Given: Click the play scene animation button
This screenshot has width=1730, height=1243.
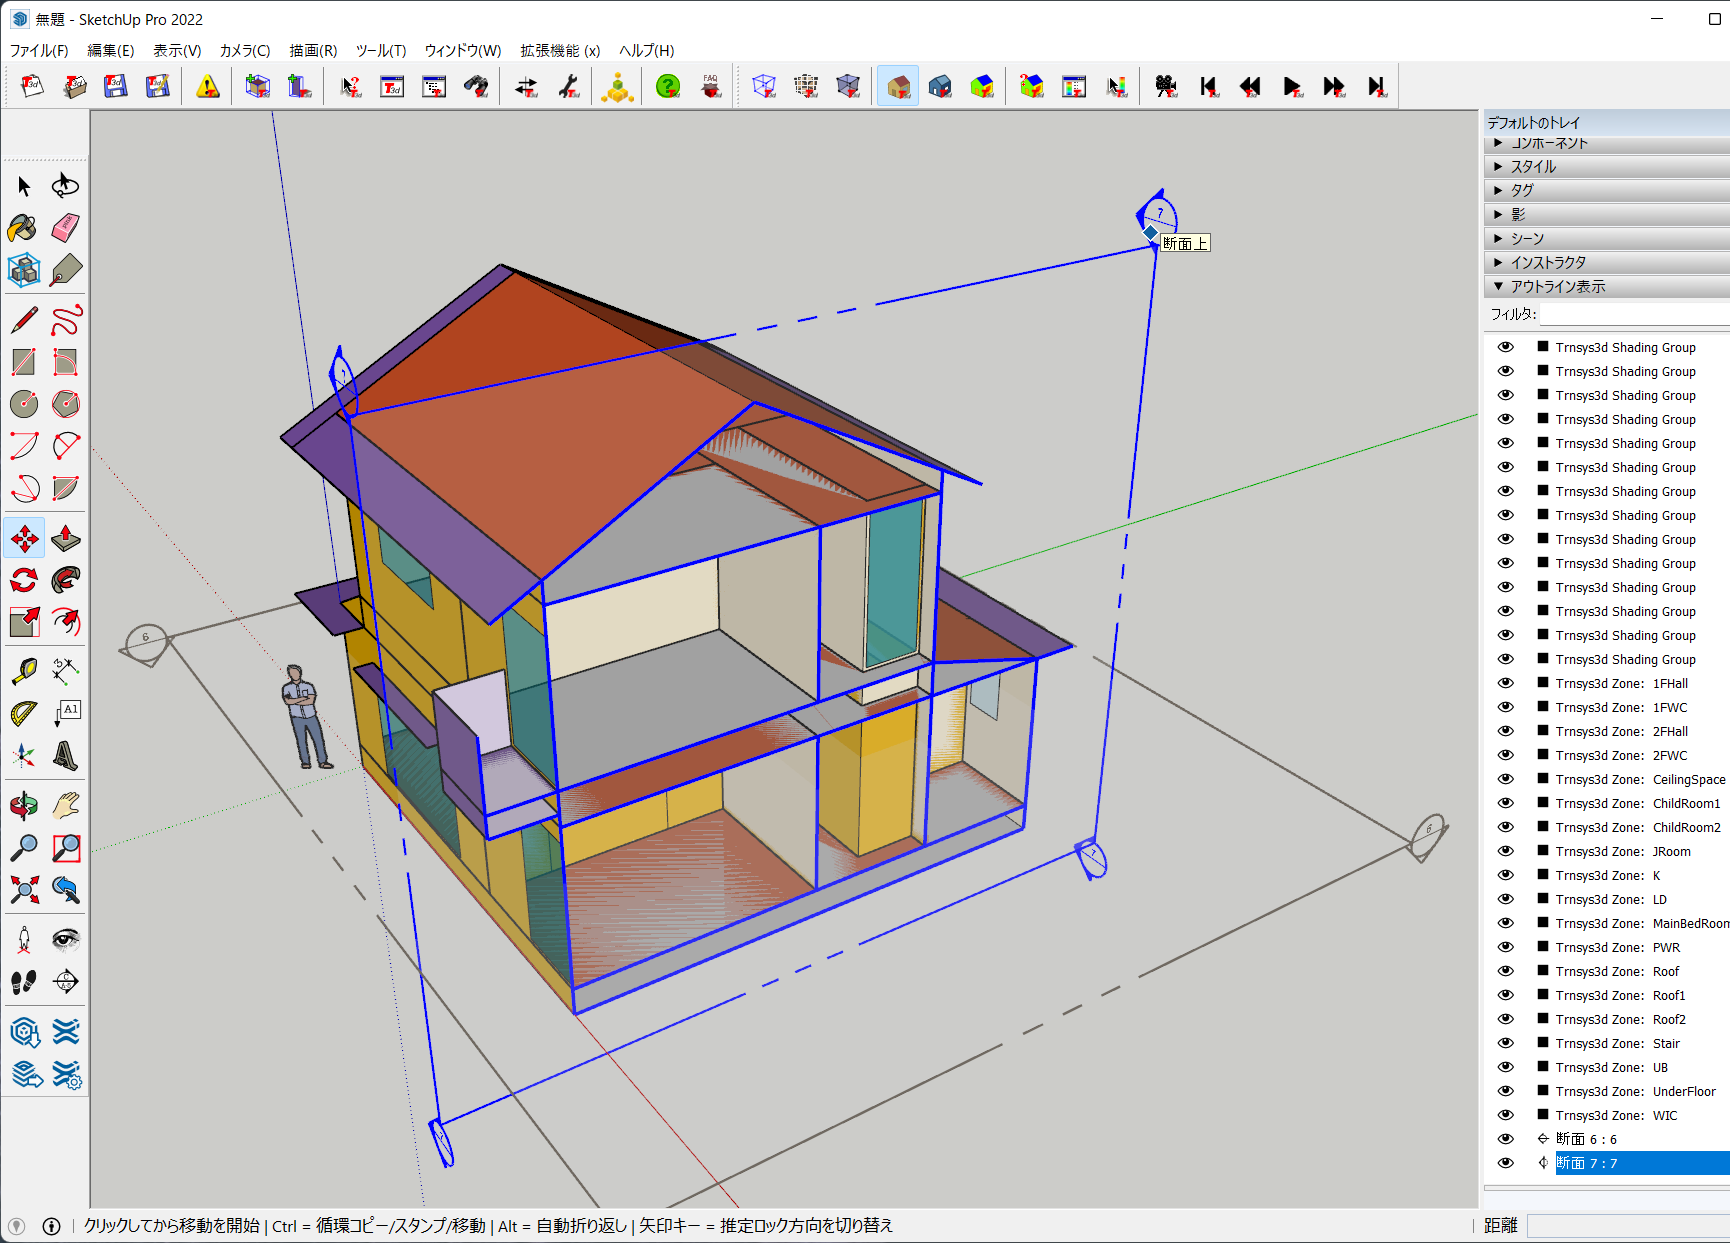Looking at the screenshot, I should (x=1291, y=86).
